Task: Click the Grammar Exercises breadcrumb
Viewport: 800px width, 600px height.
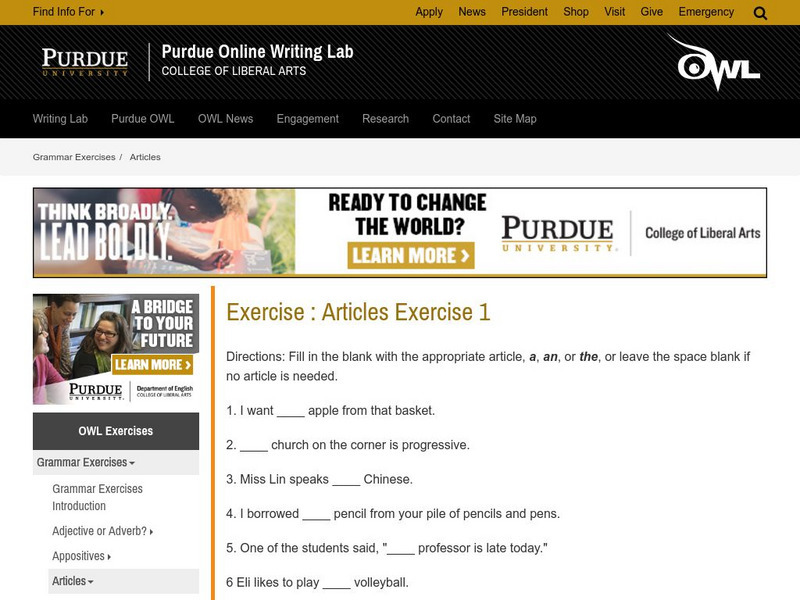Action: coord(74,157)
